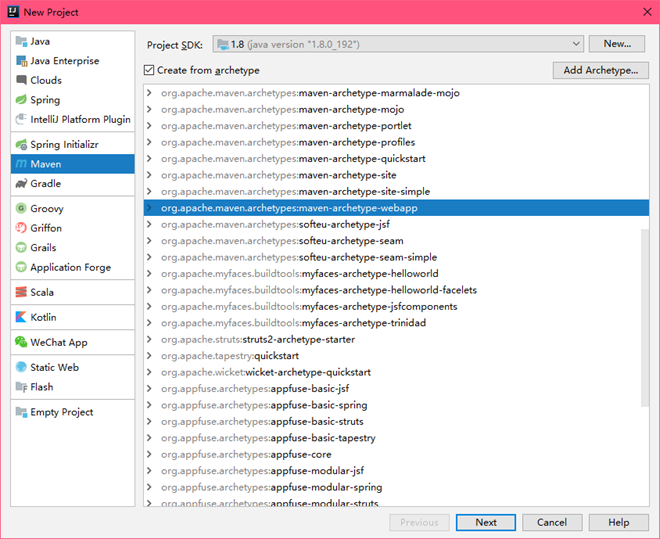Select myfaces-archetype-jsfcomponents row
The height and width of the screenshot is (539, 660).
click(x=396, y=306)
